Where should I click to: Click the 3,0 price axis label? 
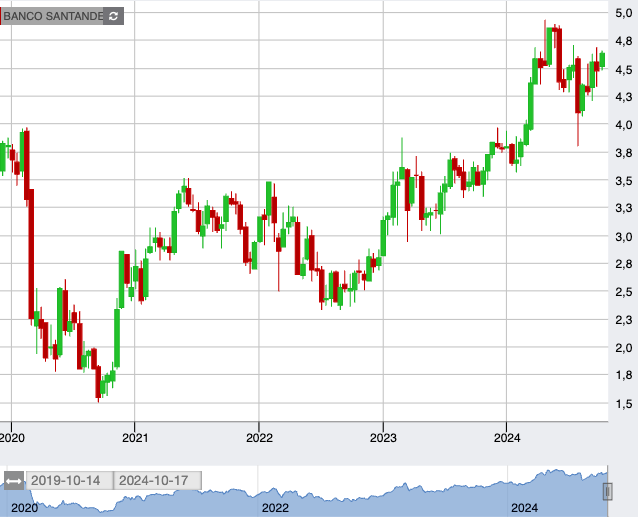624,237
